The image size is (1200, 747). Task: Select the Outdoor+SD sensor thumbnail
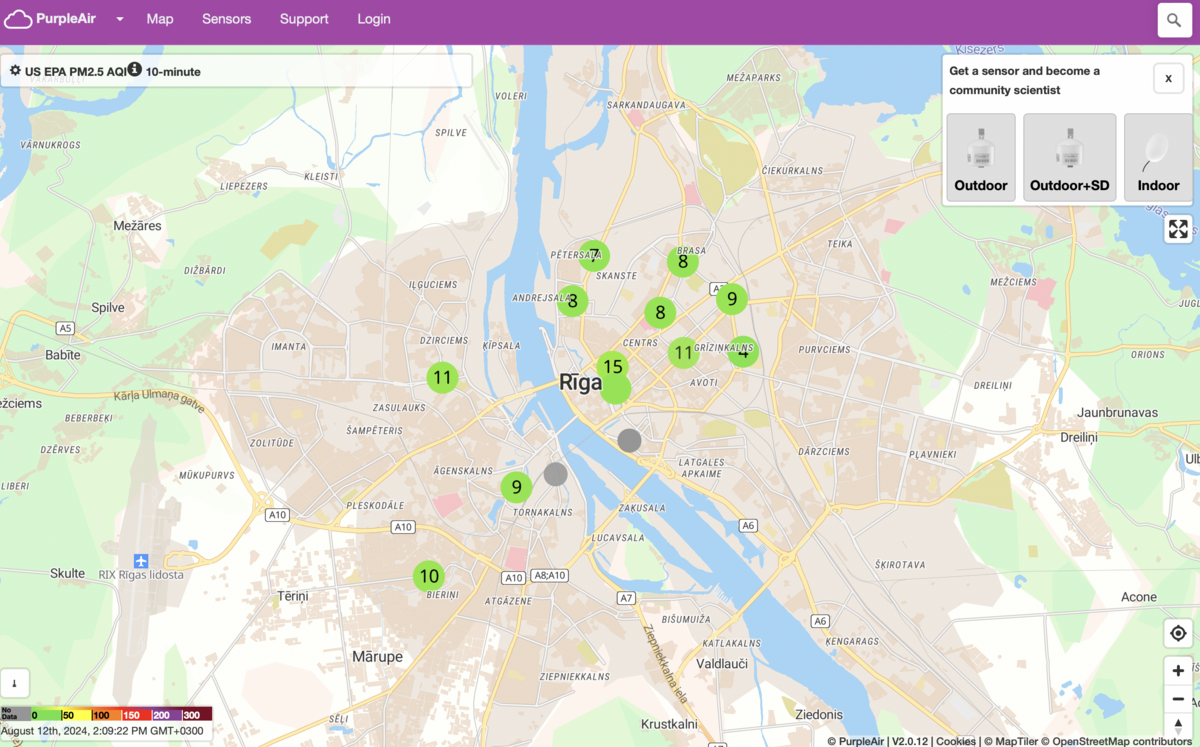click(x=1069, y=157)
